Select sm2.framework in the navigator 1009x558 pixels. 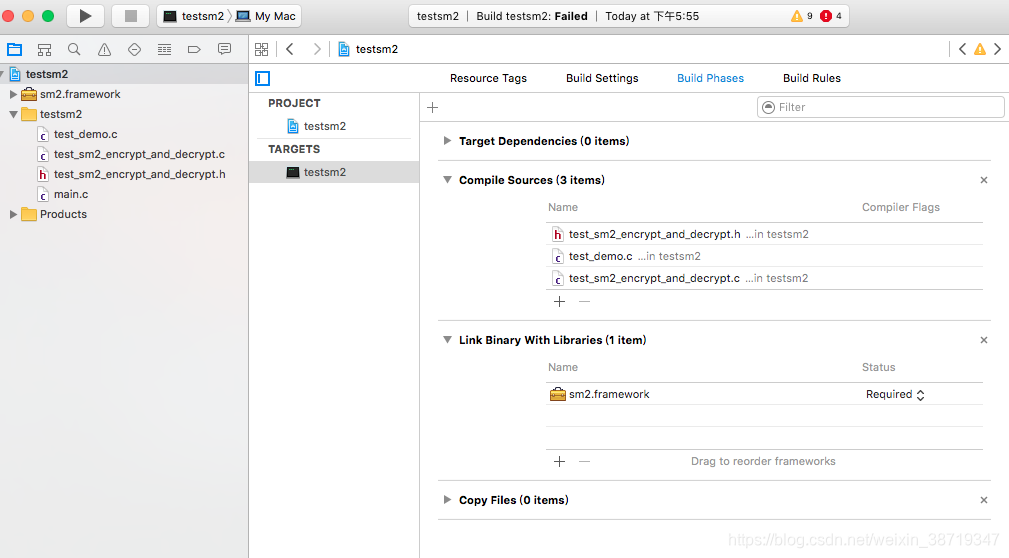(80, 94)
